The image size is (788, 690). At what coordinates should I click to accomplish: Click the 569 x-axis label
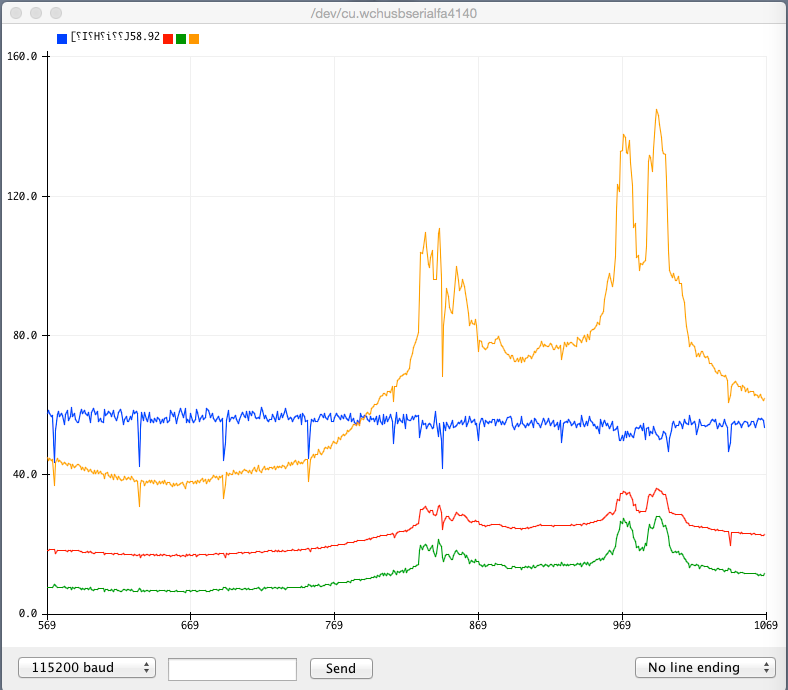click(x=47, y=626)
